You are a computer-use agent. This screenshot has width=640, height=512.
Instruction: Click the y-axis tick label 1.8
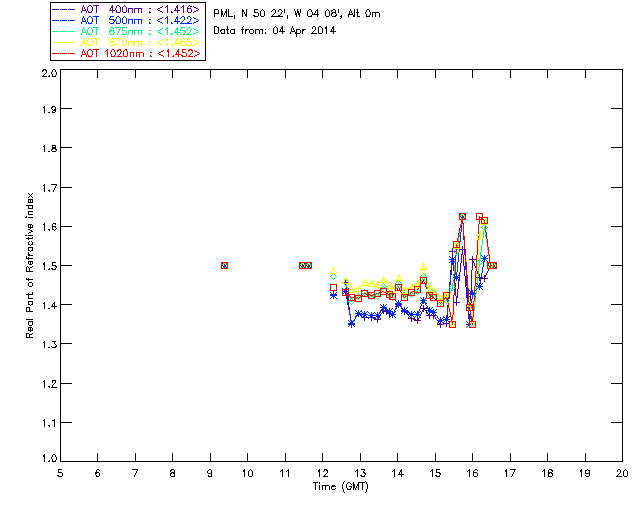pyautogui.click(x=49, y=148)
